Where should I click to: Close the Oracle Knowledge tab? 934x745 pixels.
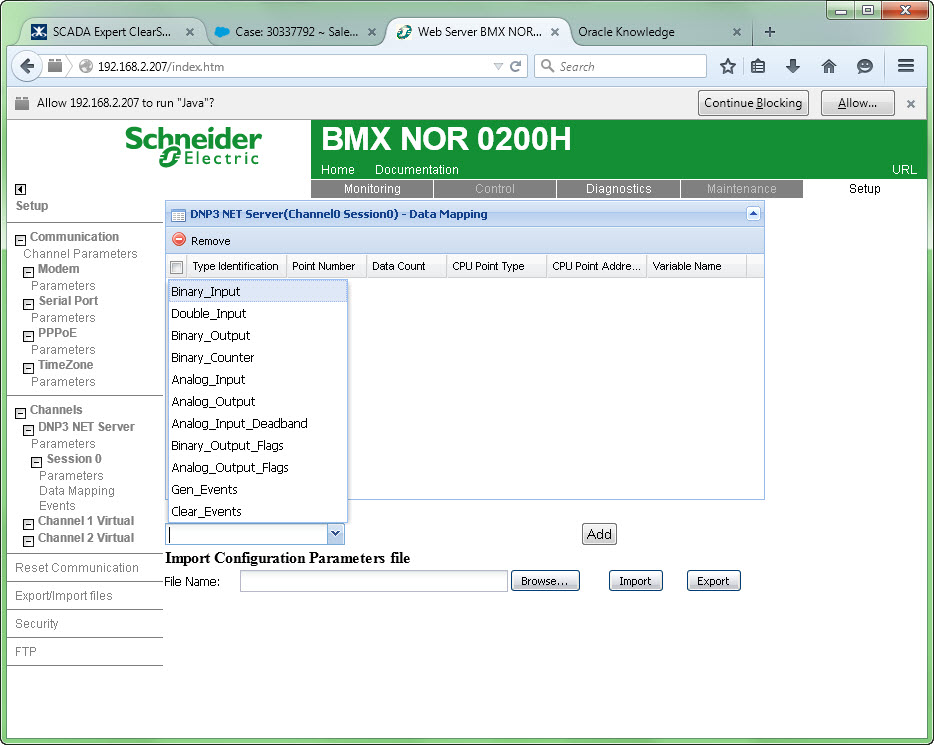click(737, 32)
